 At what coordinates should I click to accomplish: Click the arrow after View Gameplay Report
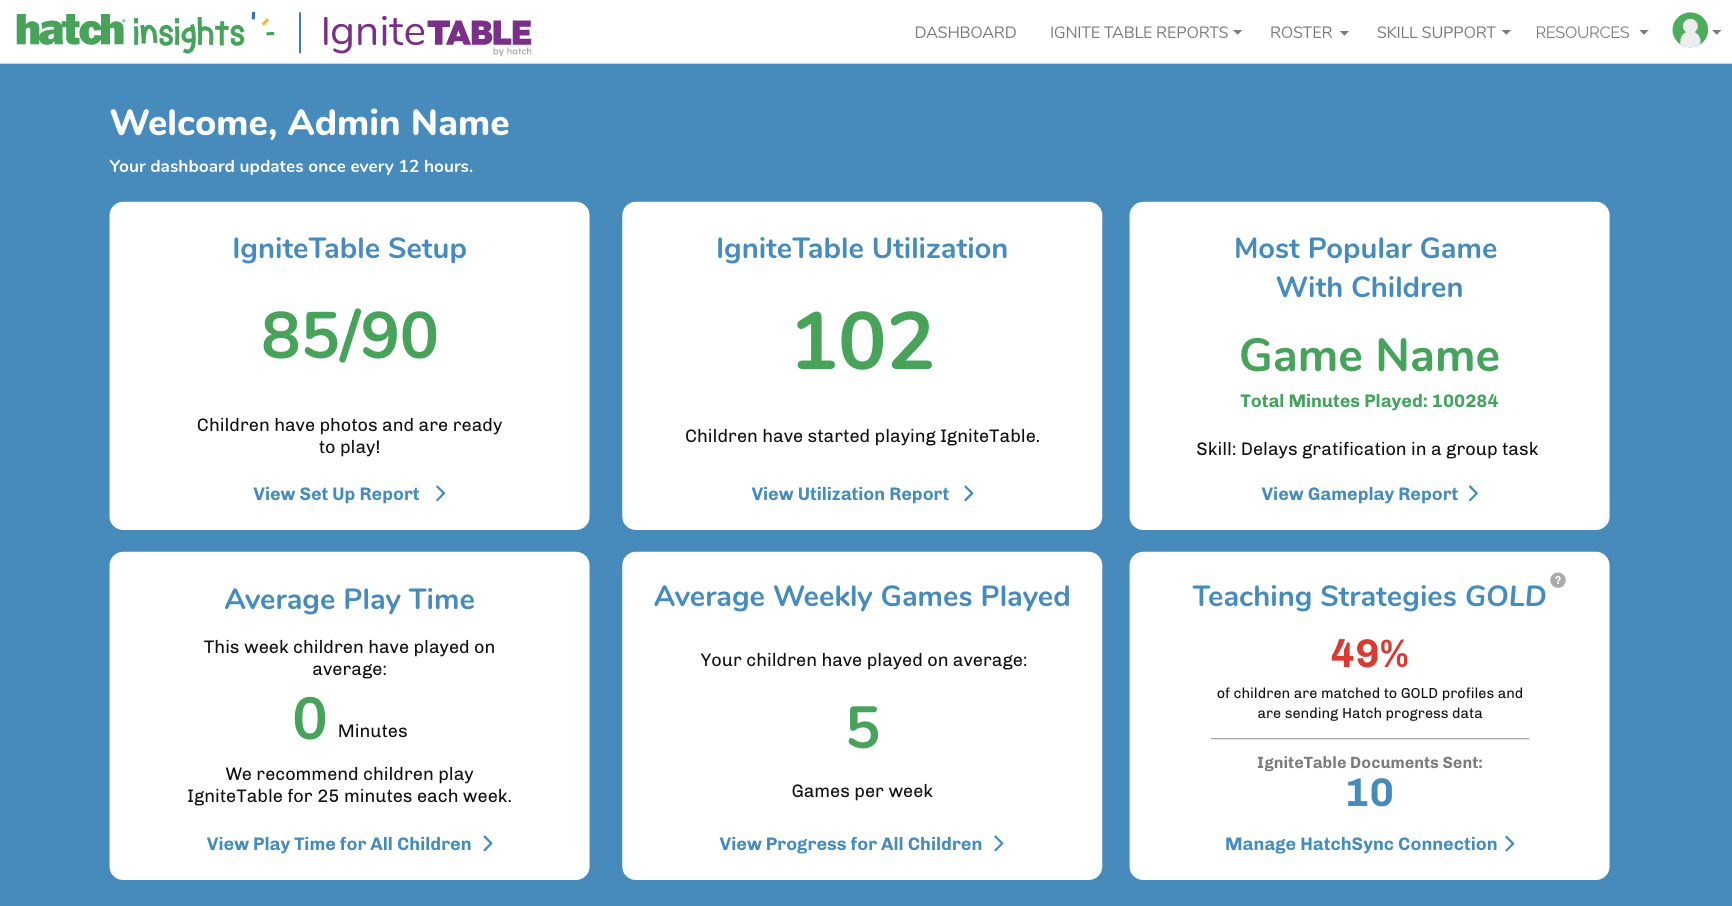1473,493
